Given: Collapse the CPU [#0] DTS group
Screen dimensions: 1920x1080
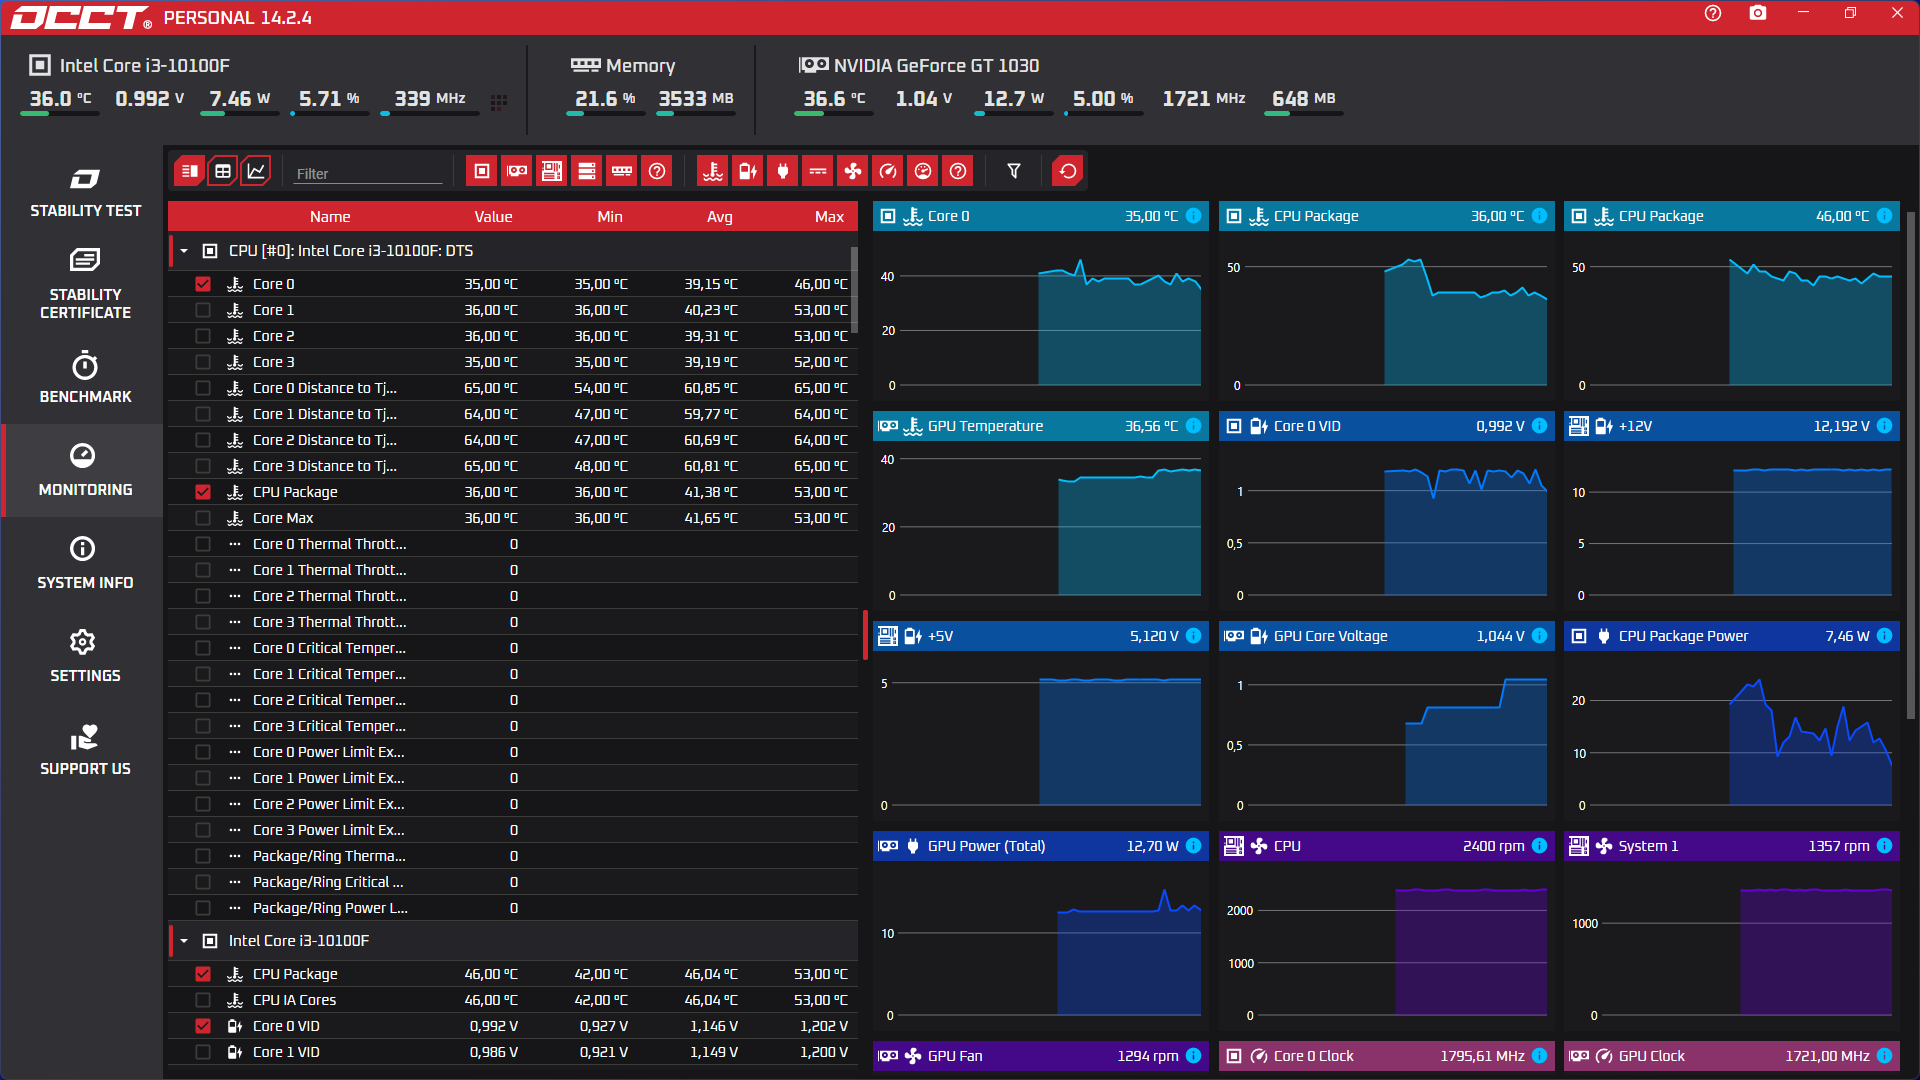Looking at the screenshot, I should [184, 251].
